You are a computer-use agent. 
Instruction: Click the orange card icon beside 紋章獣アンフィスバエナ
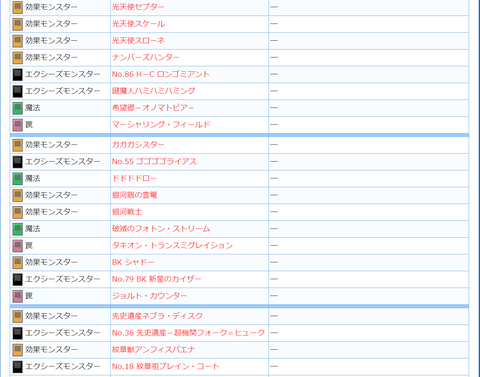point(17,350)
